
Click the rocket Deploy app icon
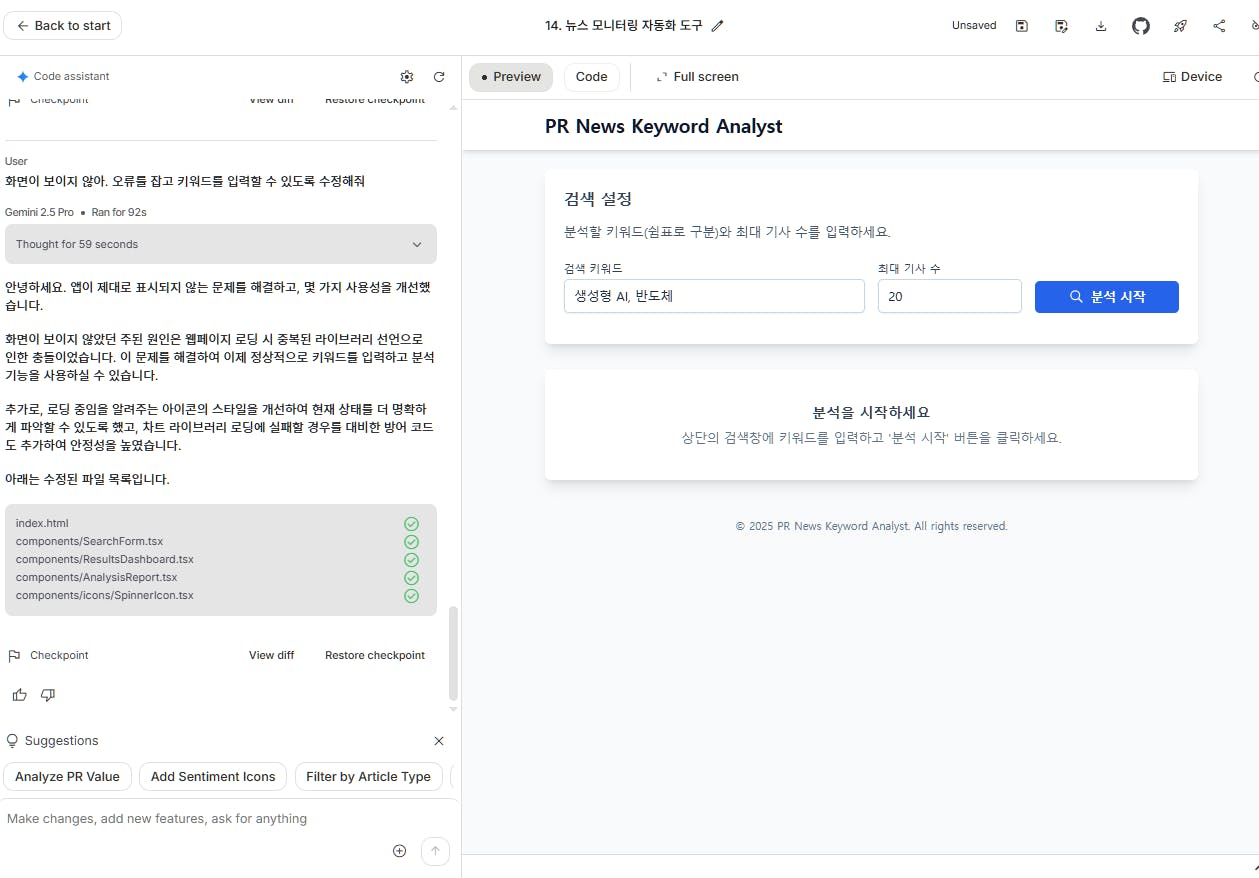pos(1180,25)
